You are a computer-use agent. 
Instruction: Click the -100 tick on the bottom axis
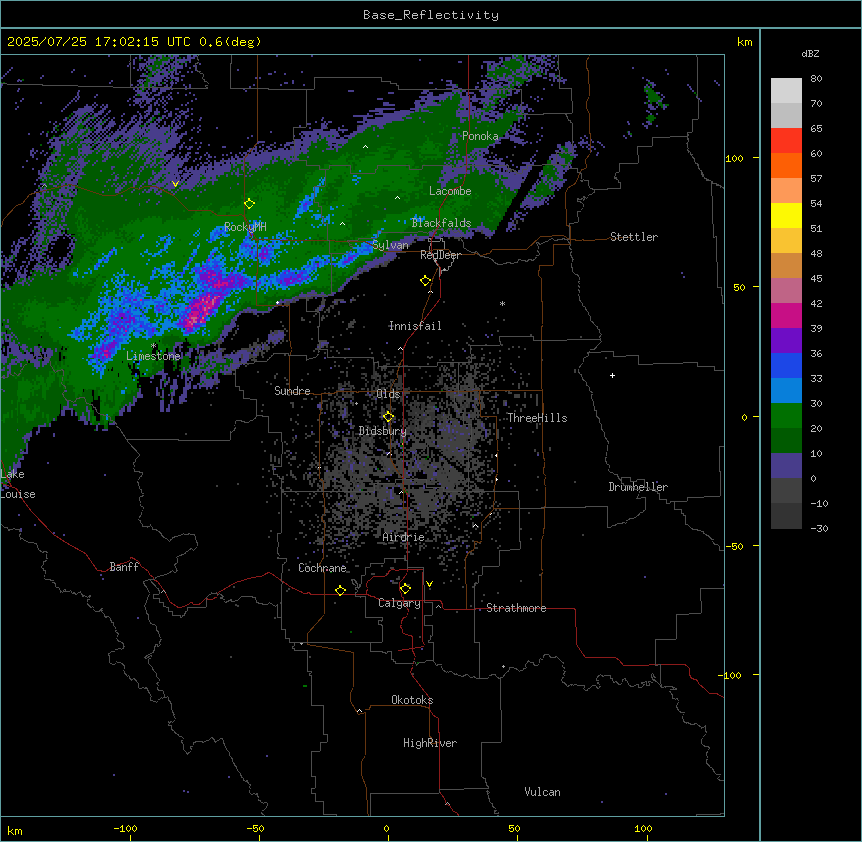point(125,828)
